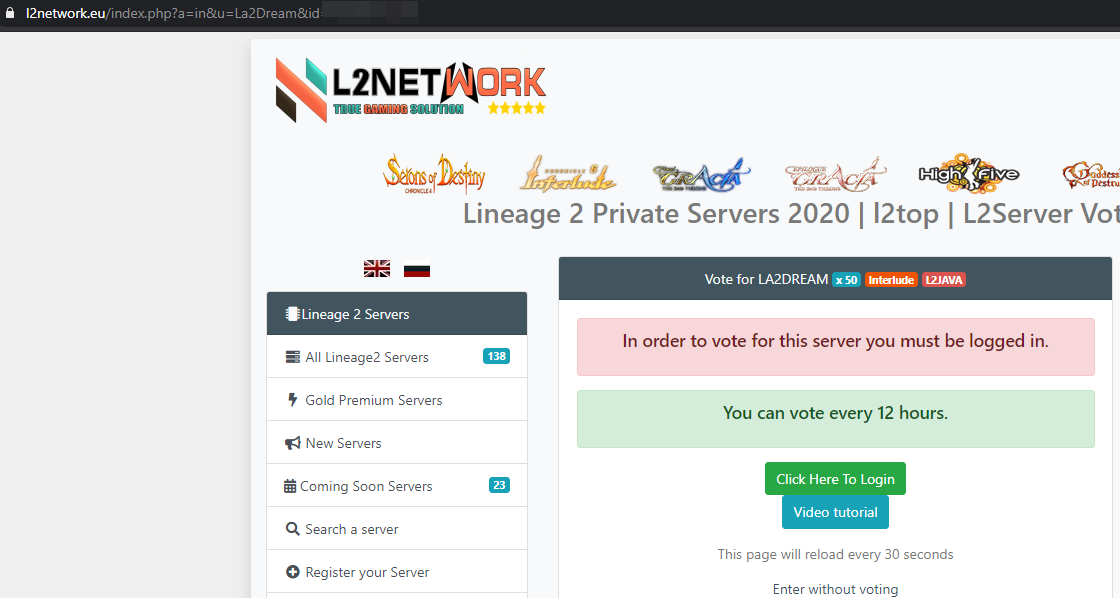Open Coming Soon Servers menu item

[x=366, y=486]
